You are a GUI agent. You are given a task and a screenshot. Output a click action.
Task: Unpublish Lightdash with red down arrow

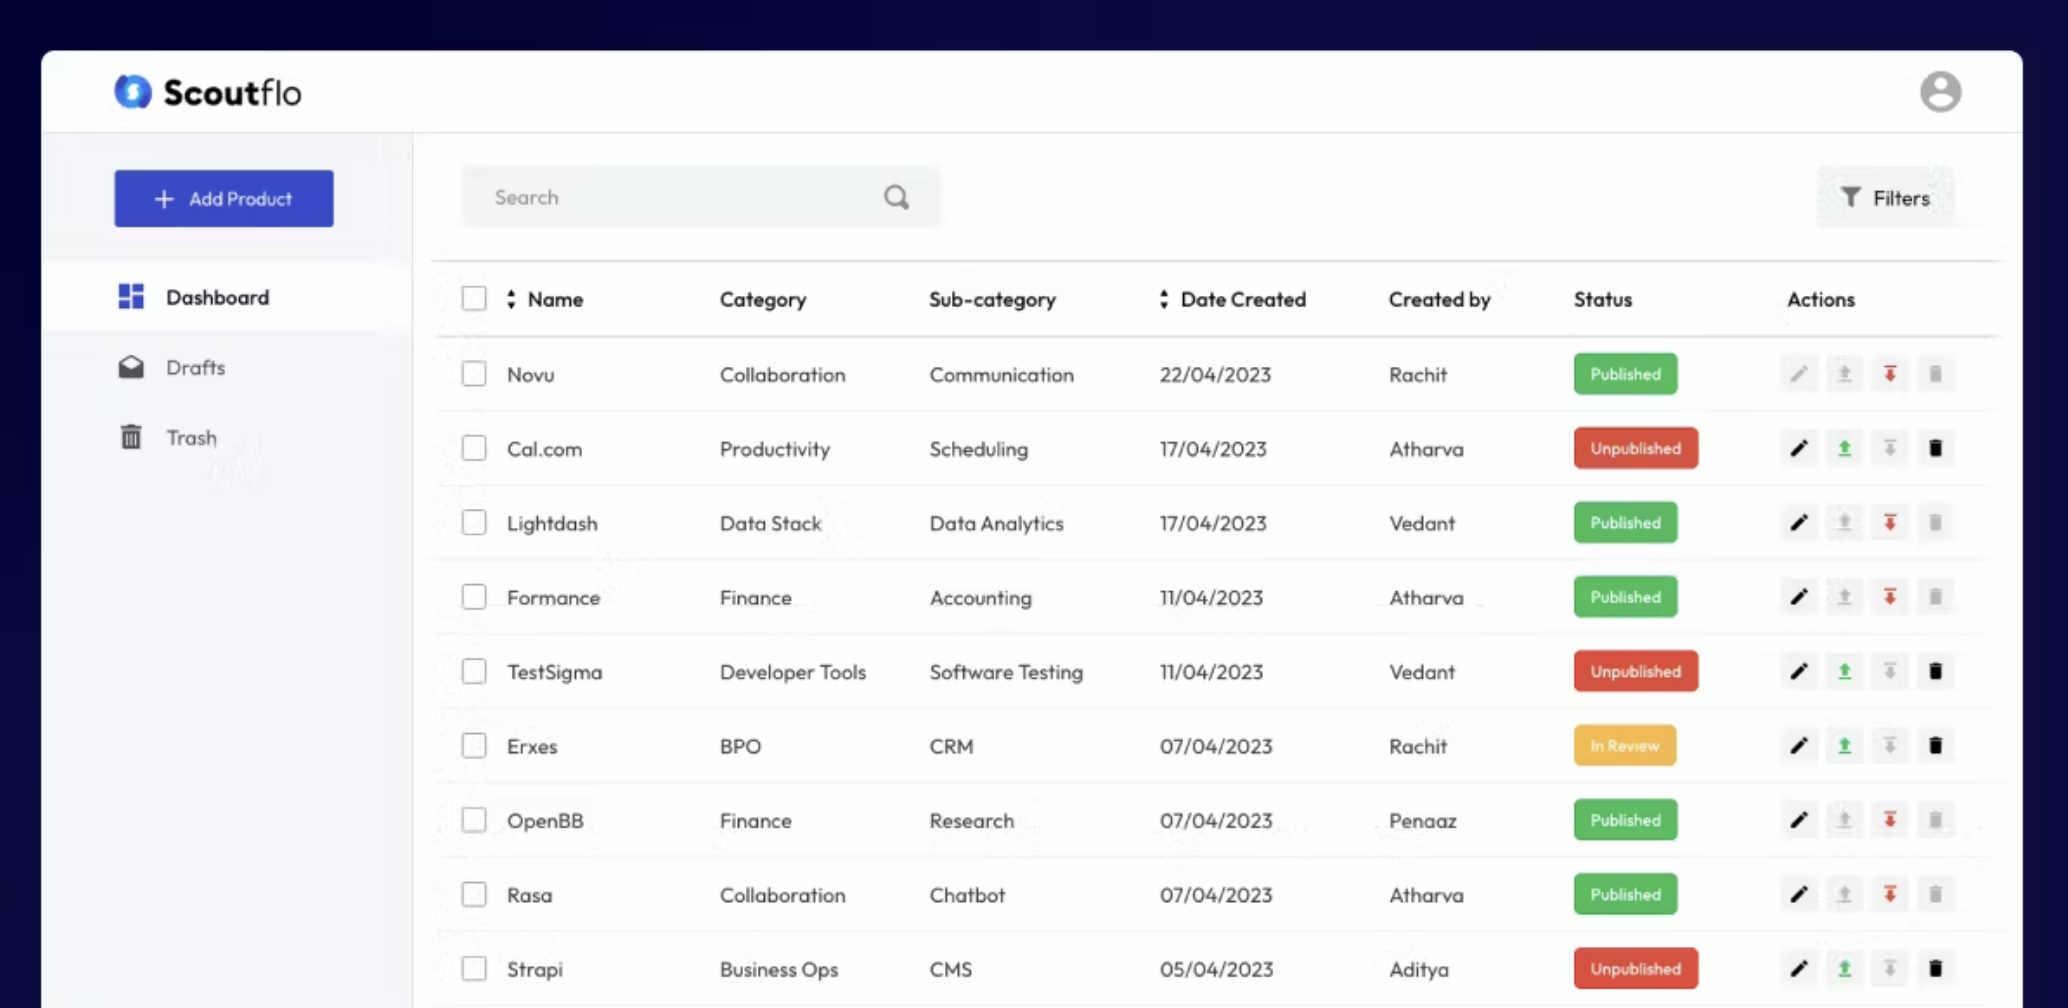[x=1890, y=522]
